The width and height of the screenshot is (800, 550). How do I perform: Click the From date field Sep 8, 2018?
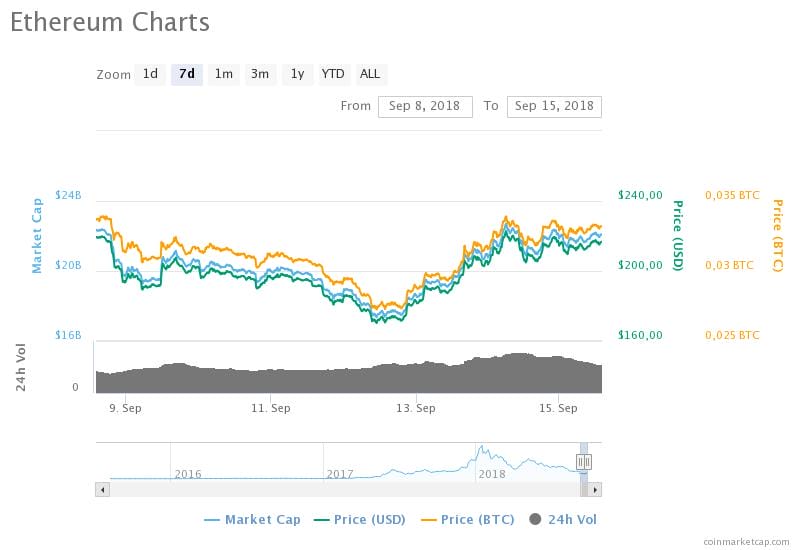click(425, 107)
